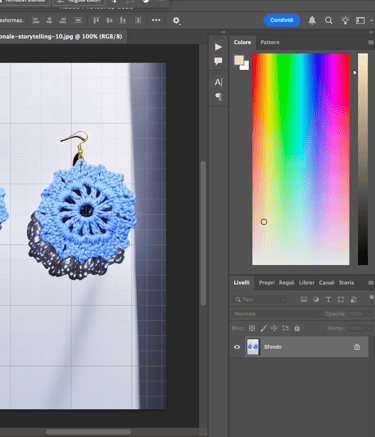Click the workspace layout icon
Screen dimensions: 375x437
click(x=360, y=20)
